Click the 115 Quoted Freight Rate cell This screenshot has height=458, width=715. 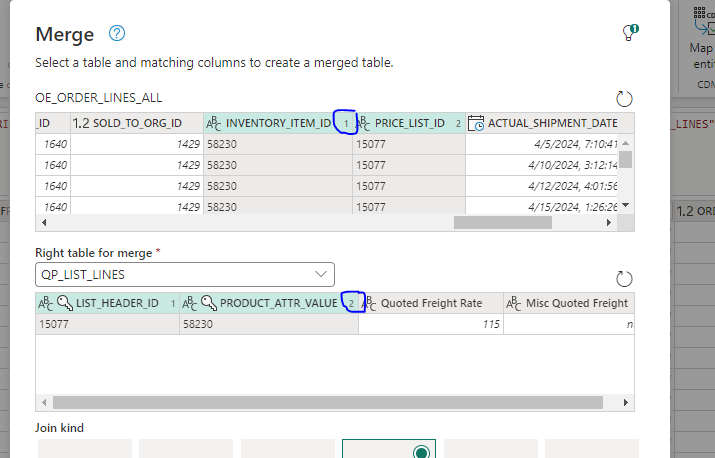tap(431, 324)
